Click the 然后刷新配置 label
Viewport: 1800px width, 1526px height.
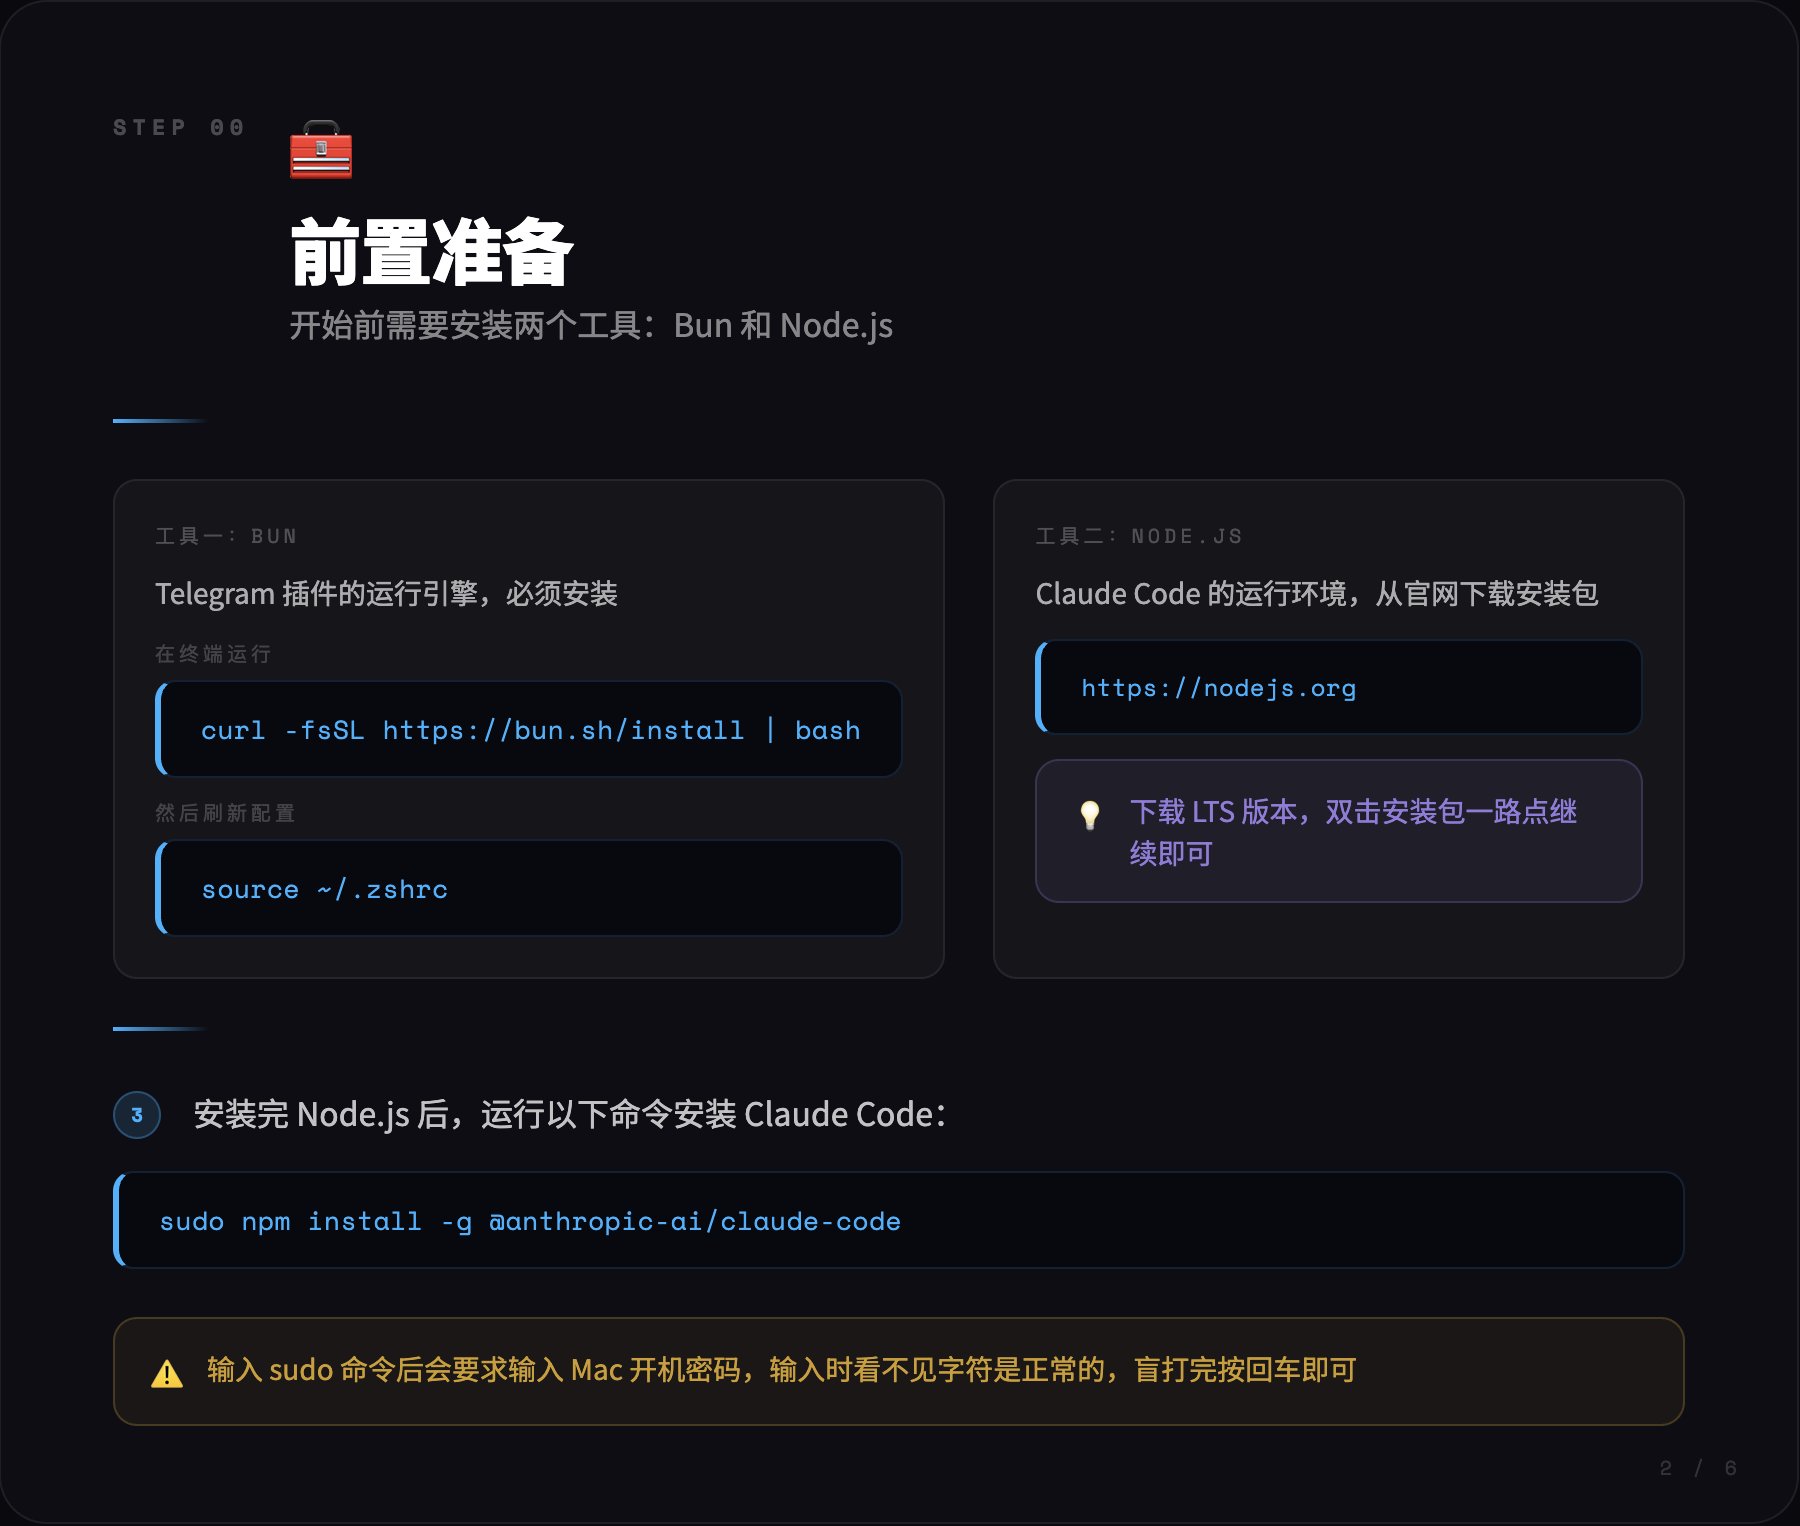(225, 813)
